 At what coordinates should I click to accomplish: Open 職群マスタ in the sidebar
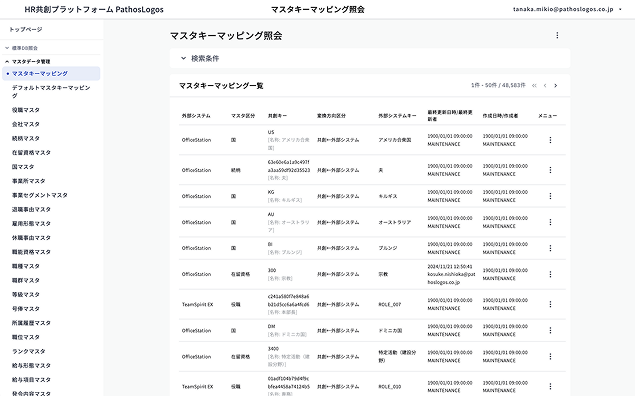coord(26,280)
